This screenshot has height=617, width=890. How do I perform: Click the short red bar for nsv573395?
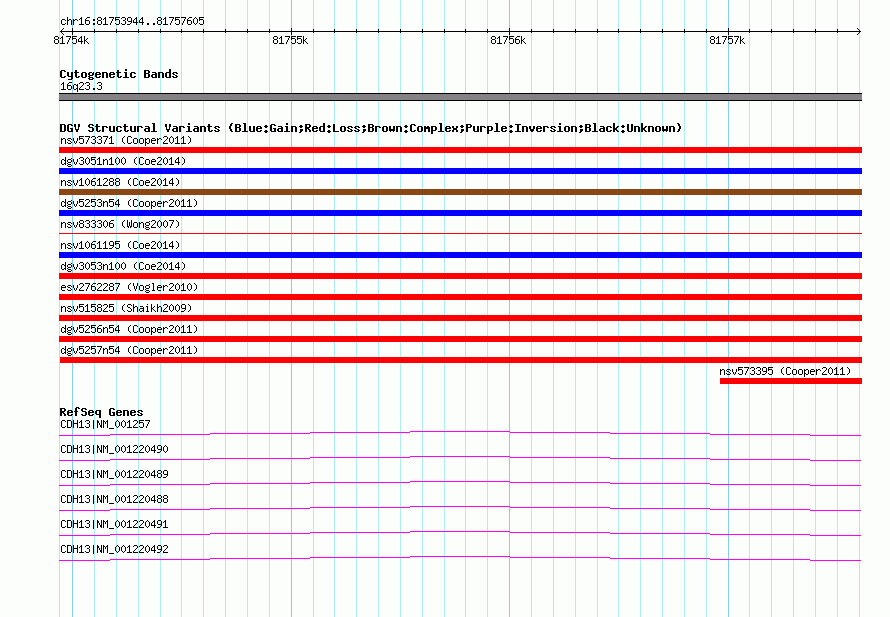(x=791, y=381)
